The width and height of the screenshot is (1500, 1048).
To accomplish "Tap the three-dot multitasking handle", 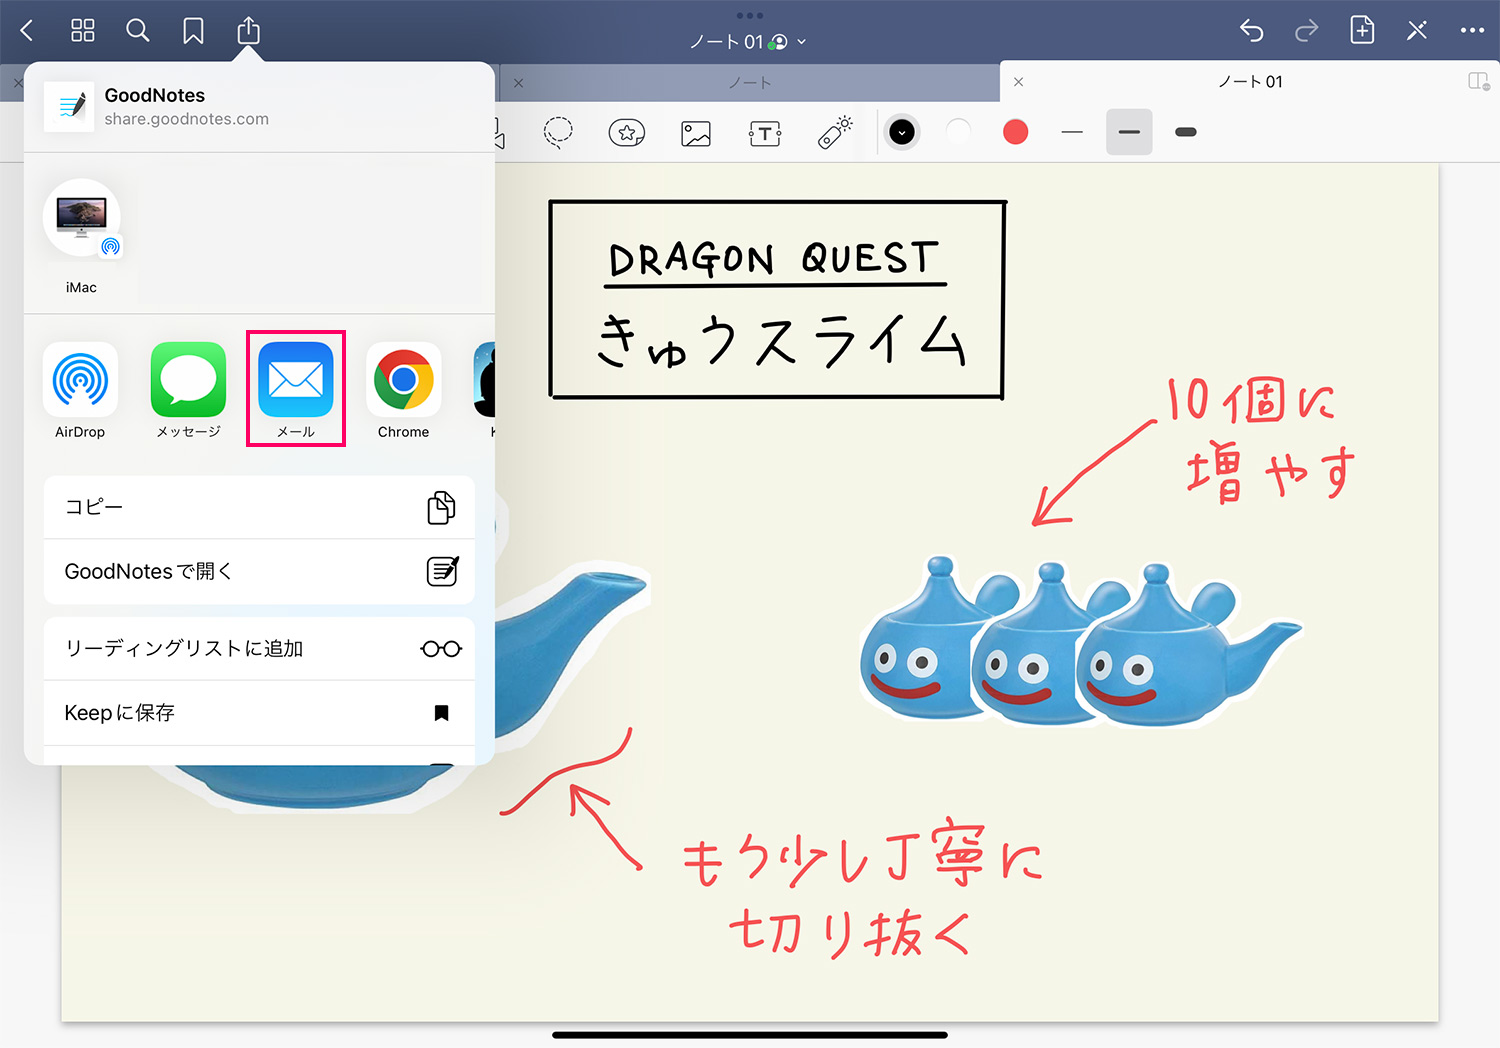I will 749,15.
